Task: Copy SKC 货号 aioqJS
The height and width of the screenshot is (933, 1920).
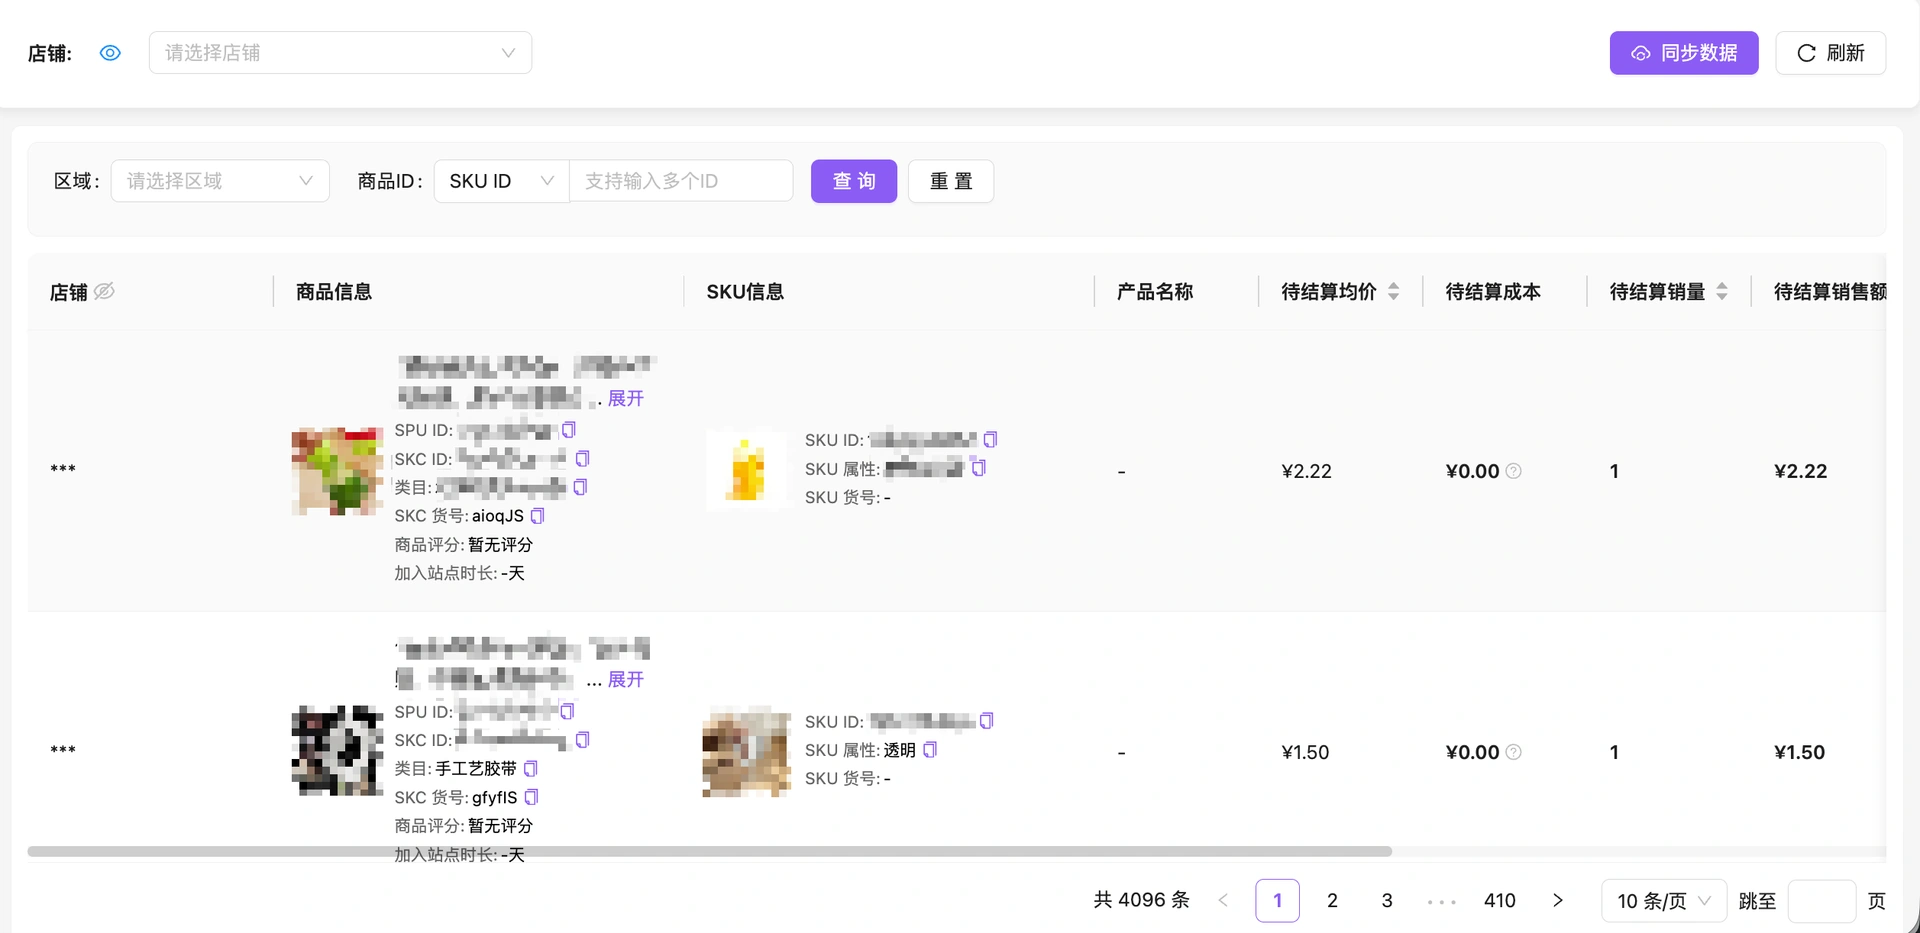Action: click(537, 516)
